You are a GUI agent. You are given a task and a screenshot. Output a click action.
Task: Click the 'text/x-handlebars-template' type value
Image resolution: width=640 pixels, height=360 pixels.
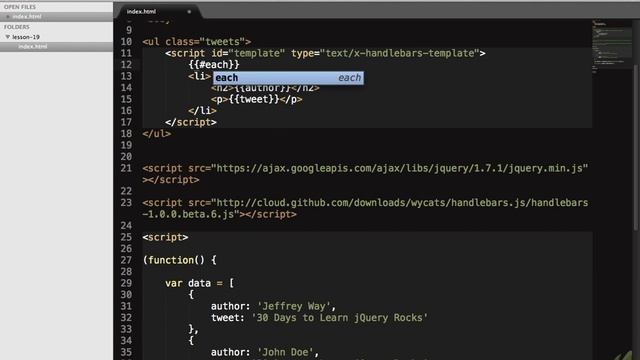click(399, 53)
